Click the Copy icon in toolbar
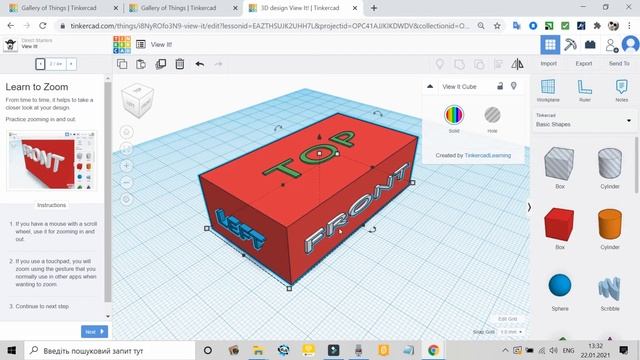The image size is (640, 360). click(x=122, y=64)
